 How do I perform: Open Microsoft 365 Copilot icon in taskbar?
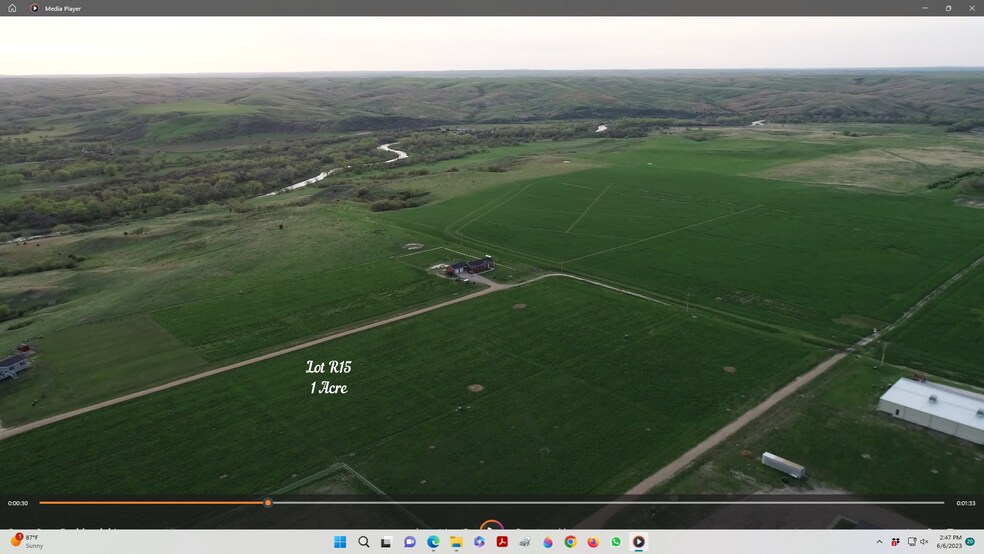point(479,542)
